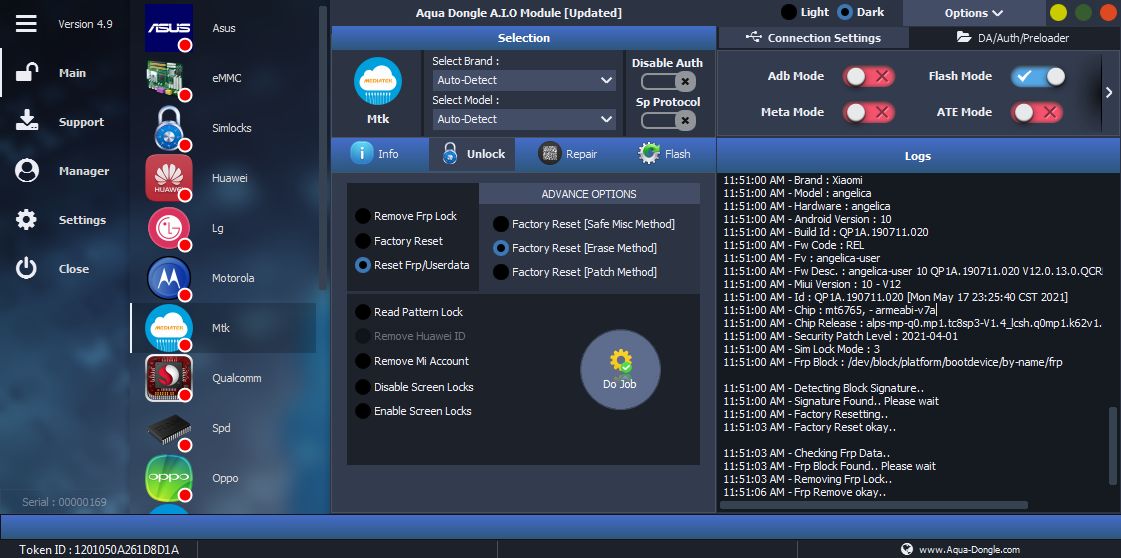
Task: Click the Logs horizontal scrollbar
Action: pos(874,505)
